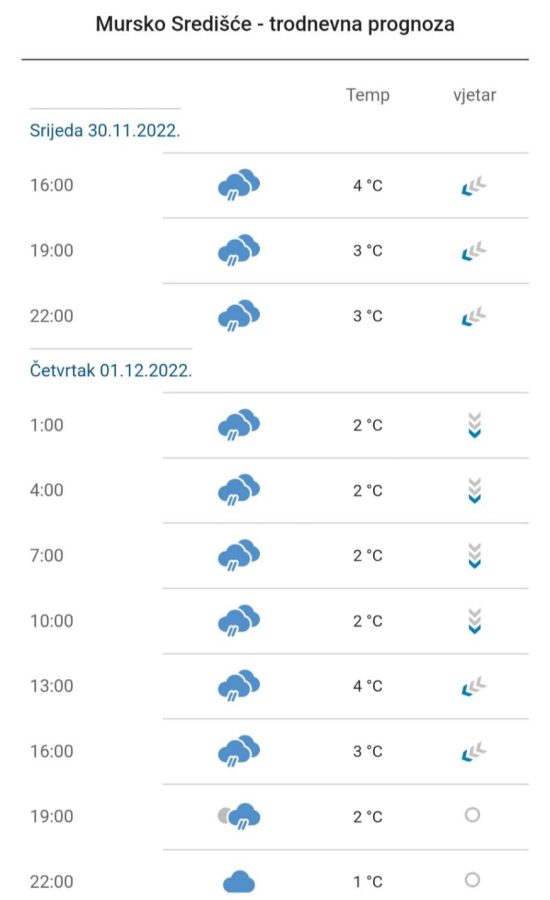The image size is (550, 900).
Task: Click the calm wind circle at Thursday 22:00
Action: click(472, 879)
